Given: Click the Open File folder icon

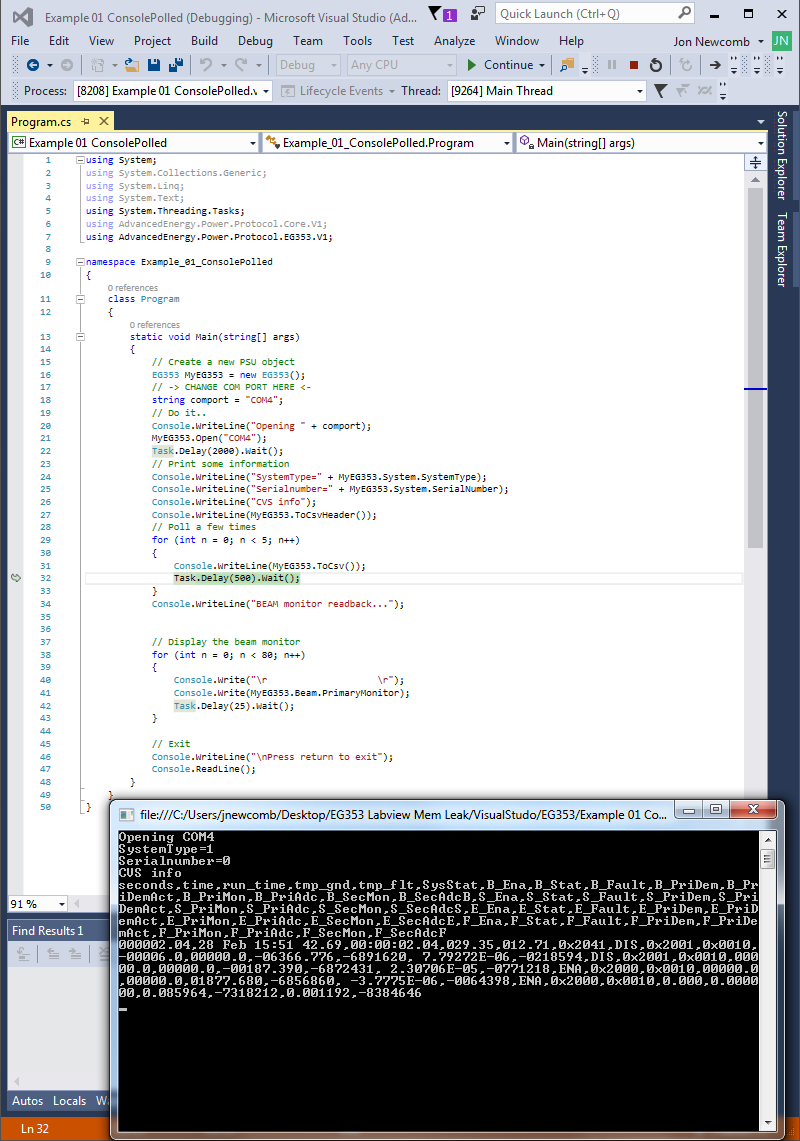Looking at the screenshot, I should [132, 65].
